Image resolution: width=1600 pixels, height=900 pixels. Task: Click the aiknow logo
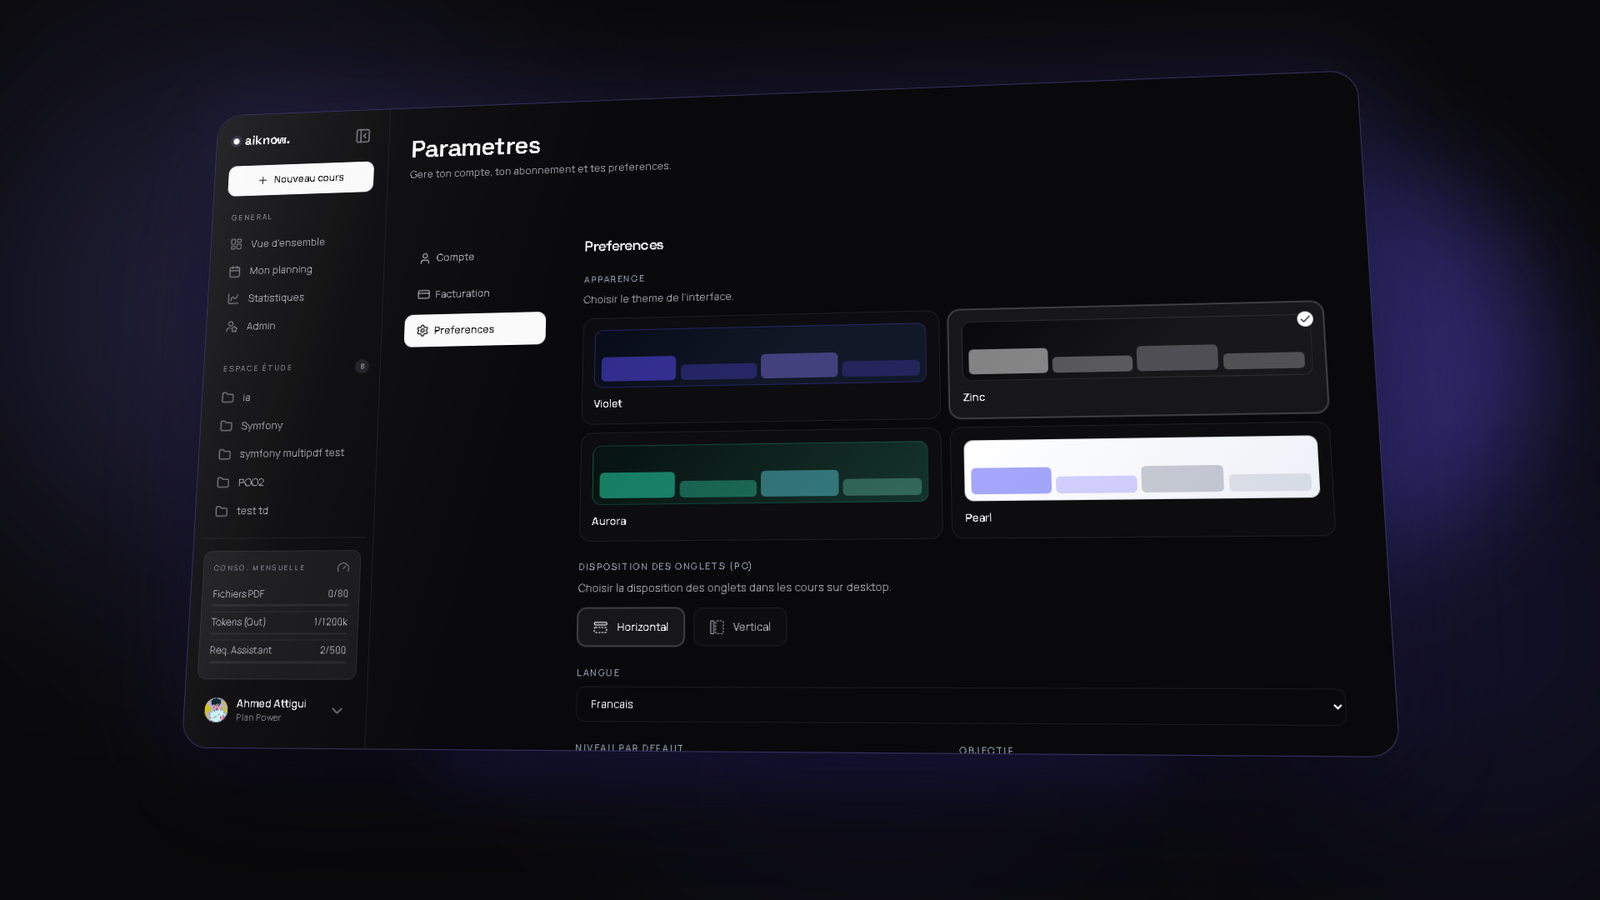point(261,140)
